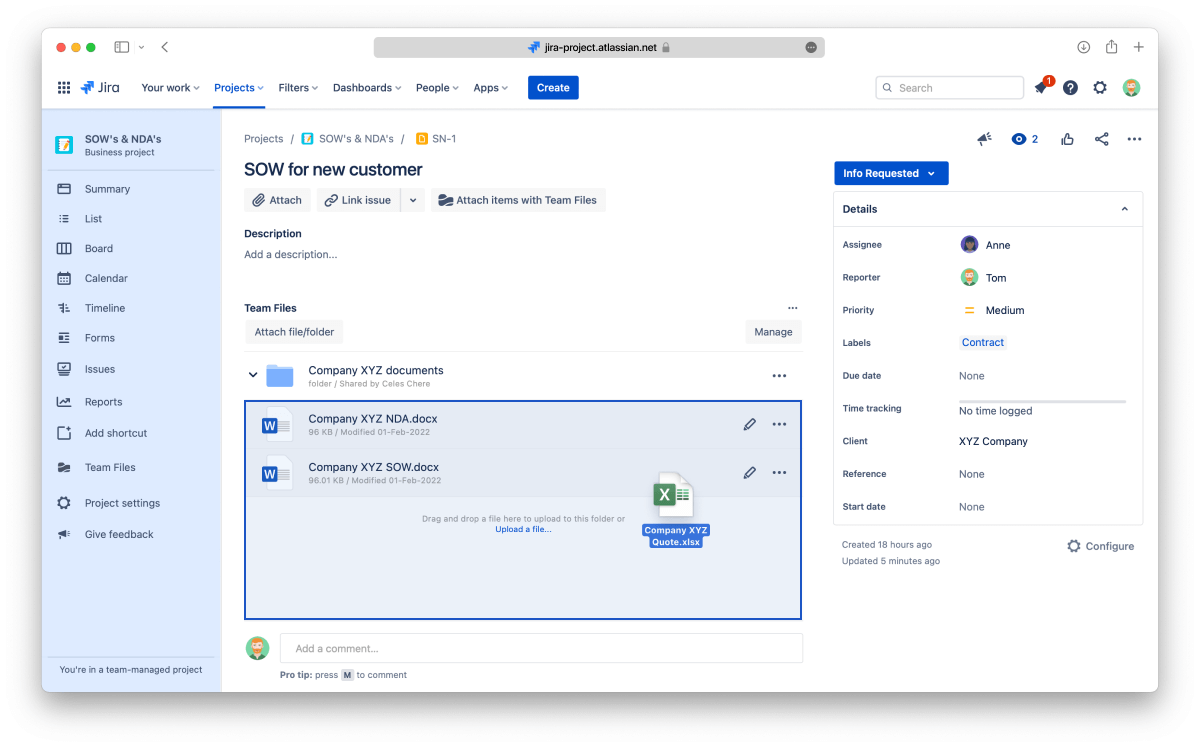Open more options for Company XYZ documents folder
The width and height of the screenshot is (1200, 747).
click(779, 376)
